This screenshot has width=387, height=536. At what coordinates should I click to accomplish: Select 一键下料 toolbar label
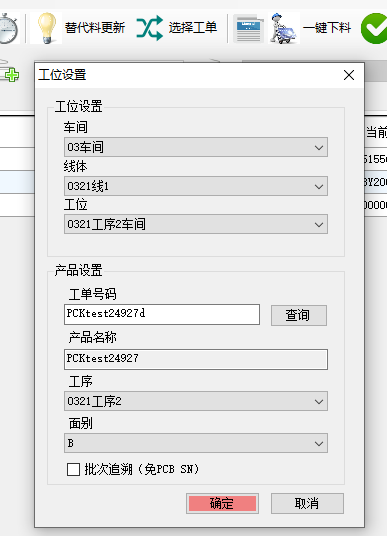coord(327,28)
